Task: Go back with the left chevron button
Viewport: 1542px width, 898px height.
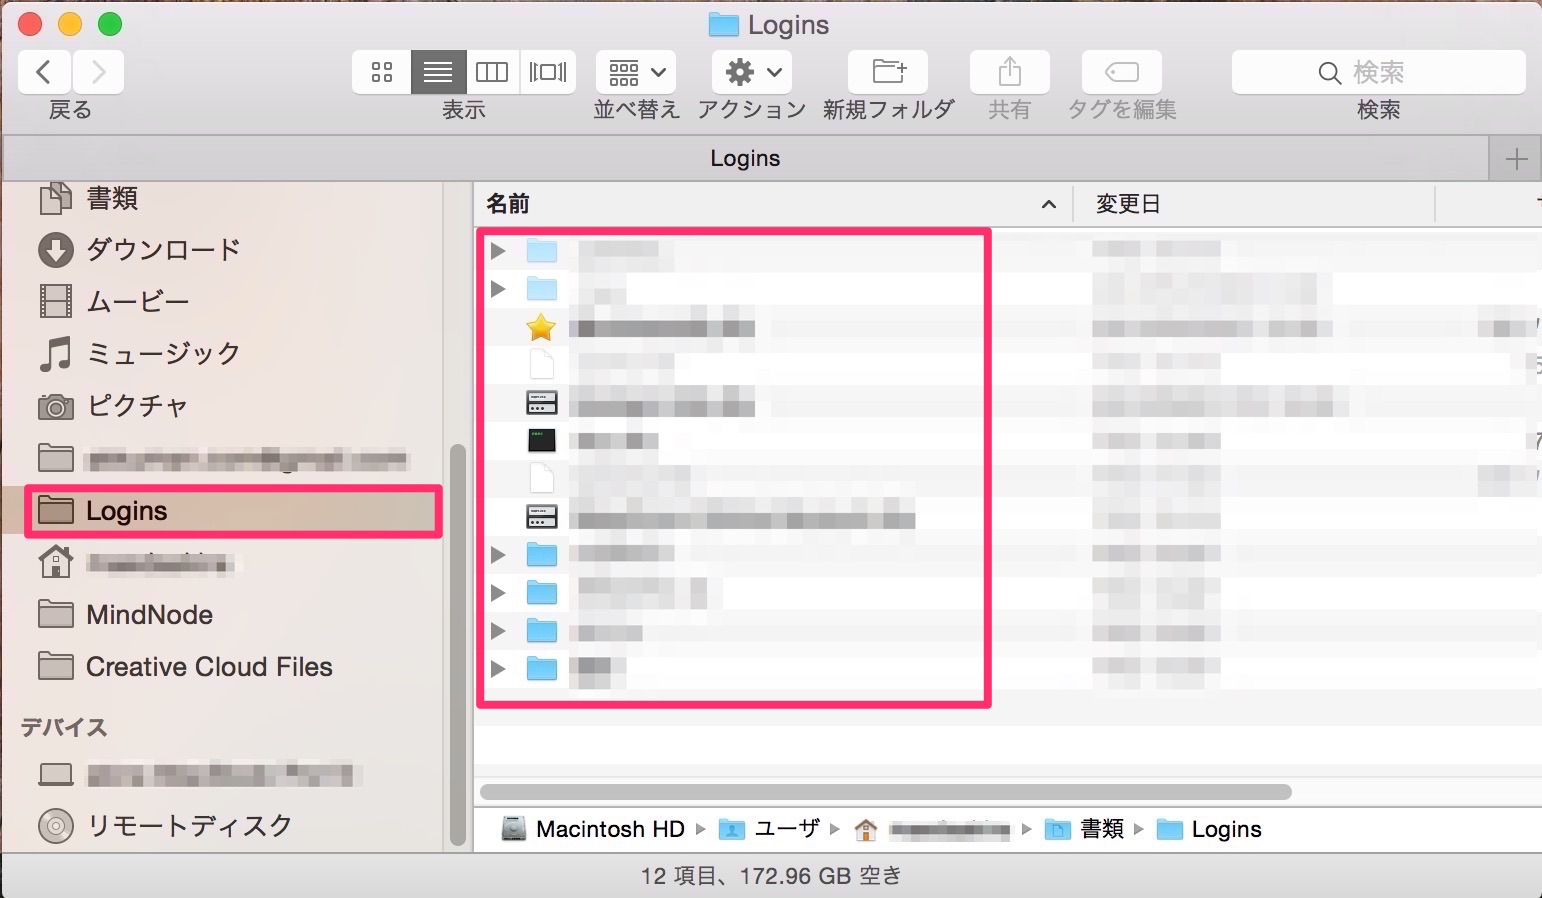Action: [x=44, y=72]
